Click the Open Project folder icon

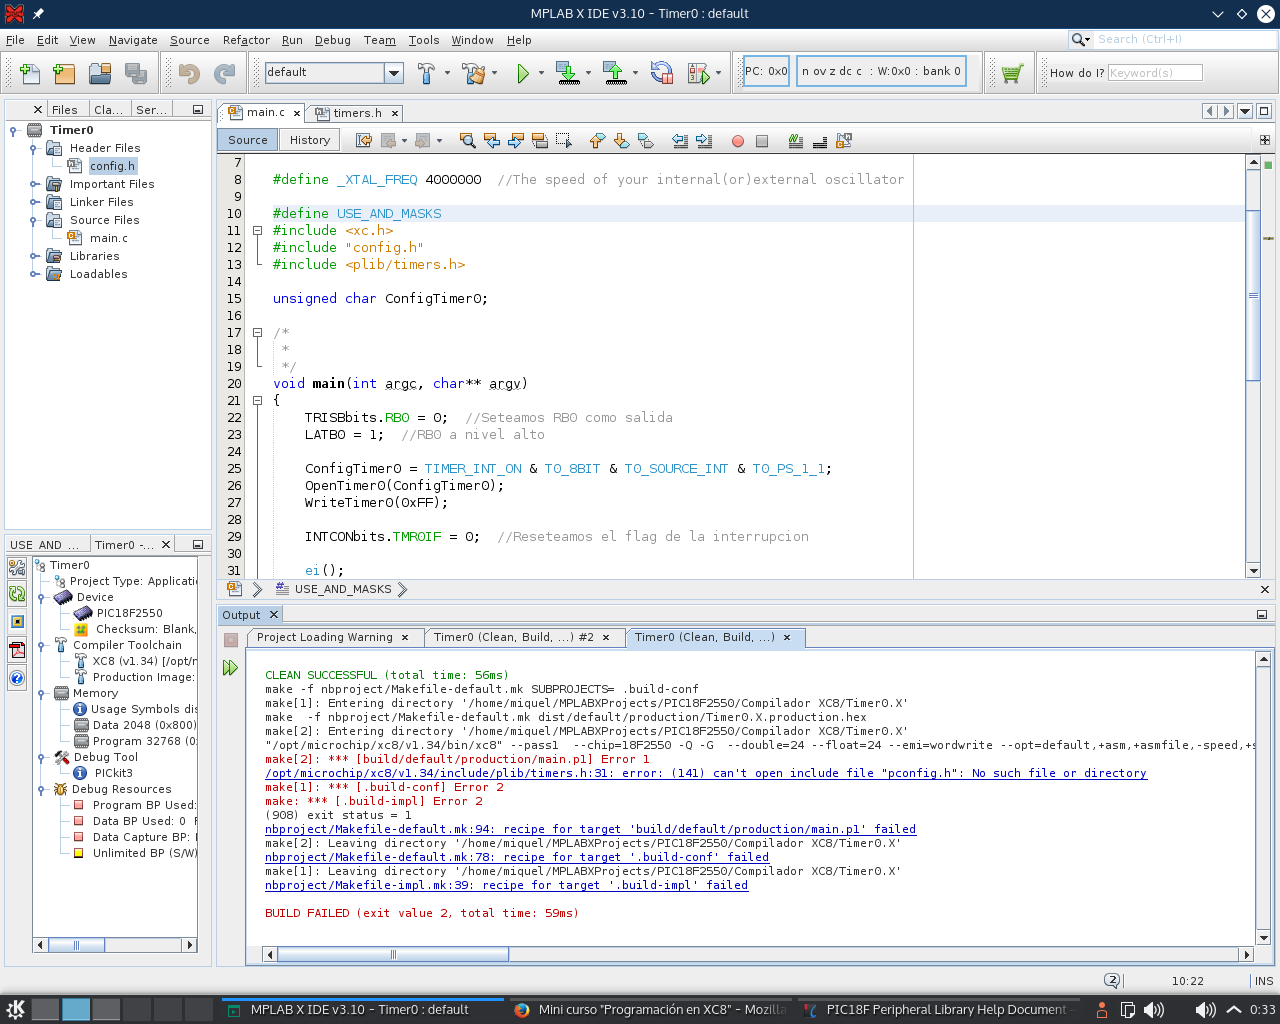(x=100, y=73)
